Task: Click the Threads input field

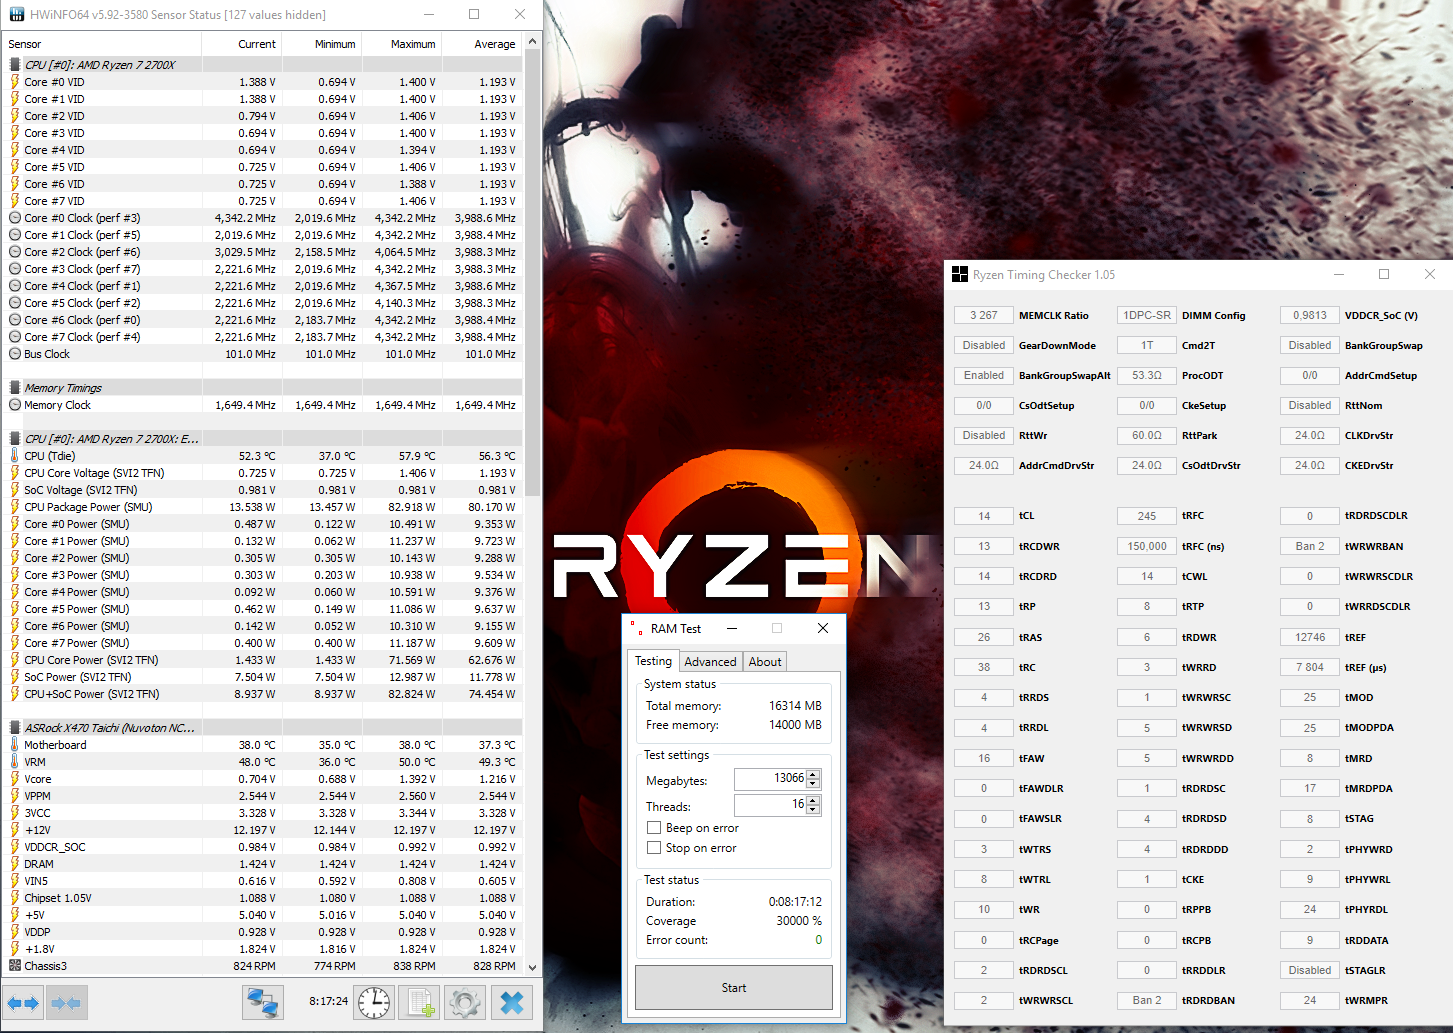Action: click(770, 805)
